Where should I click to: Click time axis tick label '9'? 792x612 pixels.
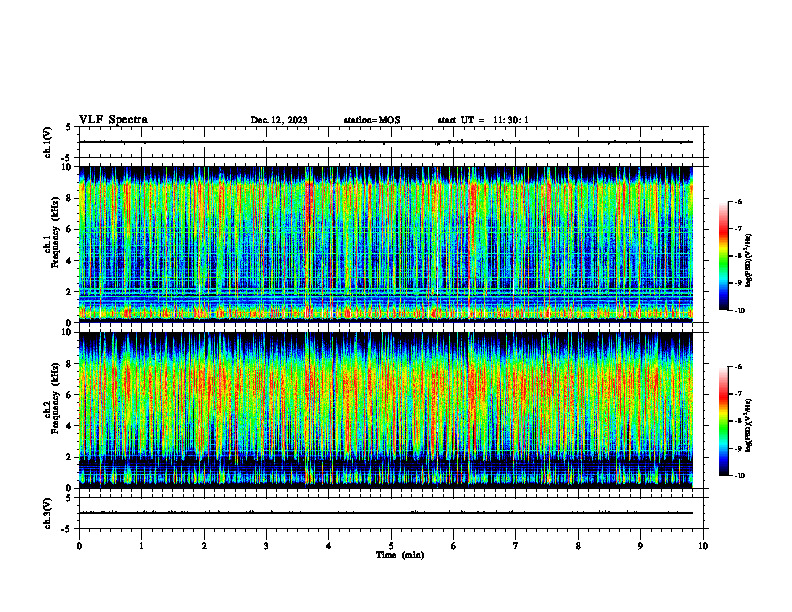click(640, 546)
